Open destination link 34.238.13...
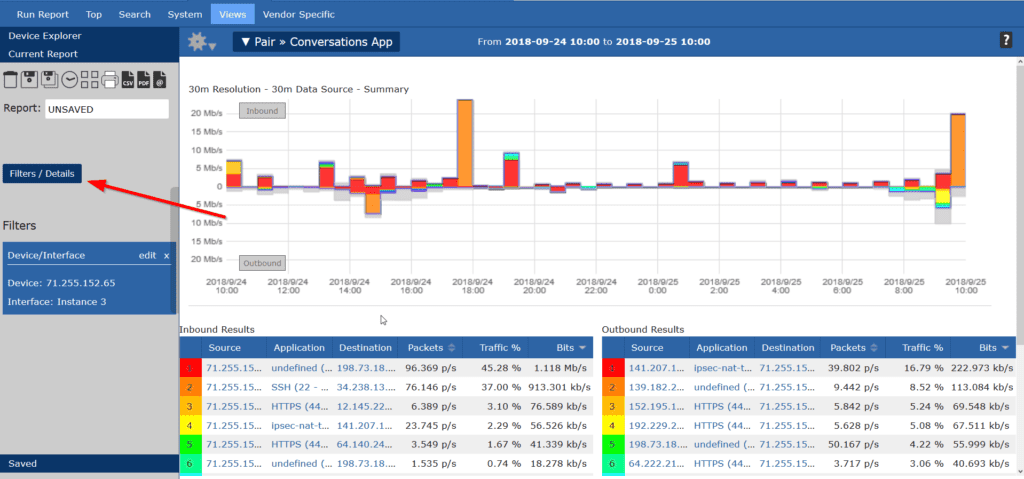Viewport: 1024px width, 479px height. point(364,387)
